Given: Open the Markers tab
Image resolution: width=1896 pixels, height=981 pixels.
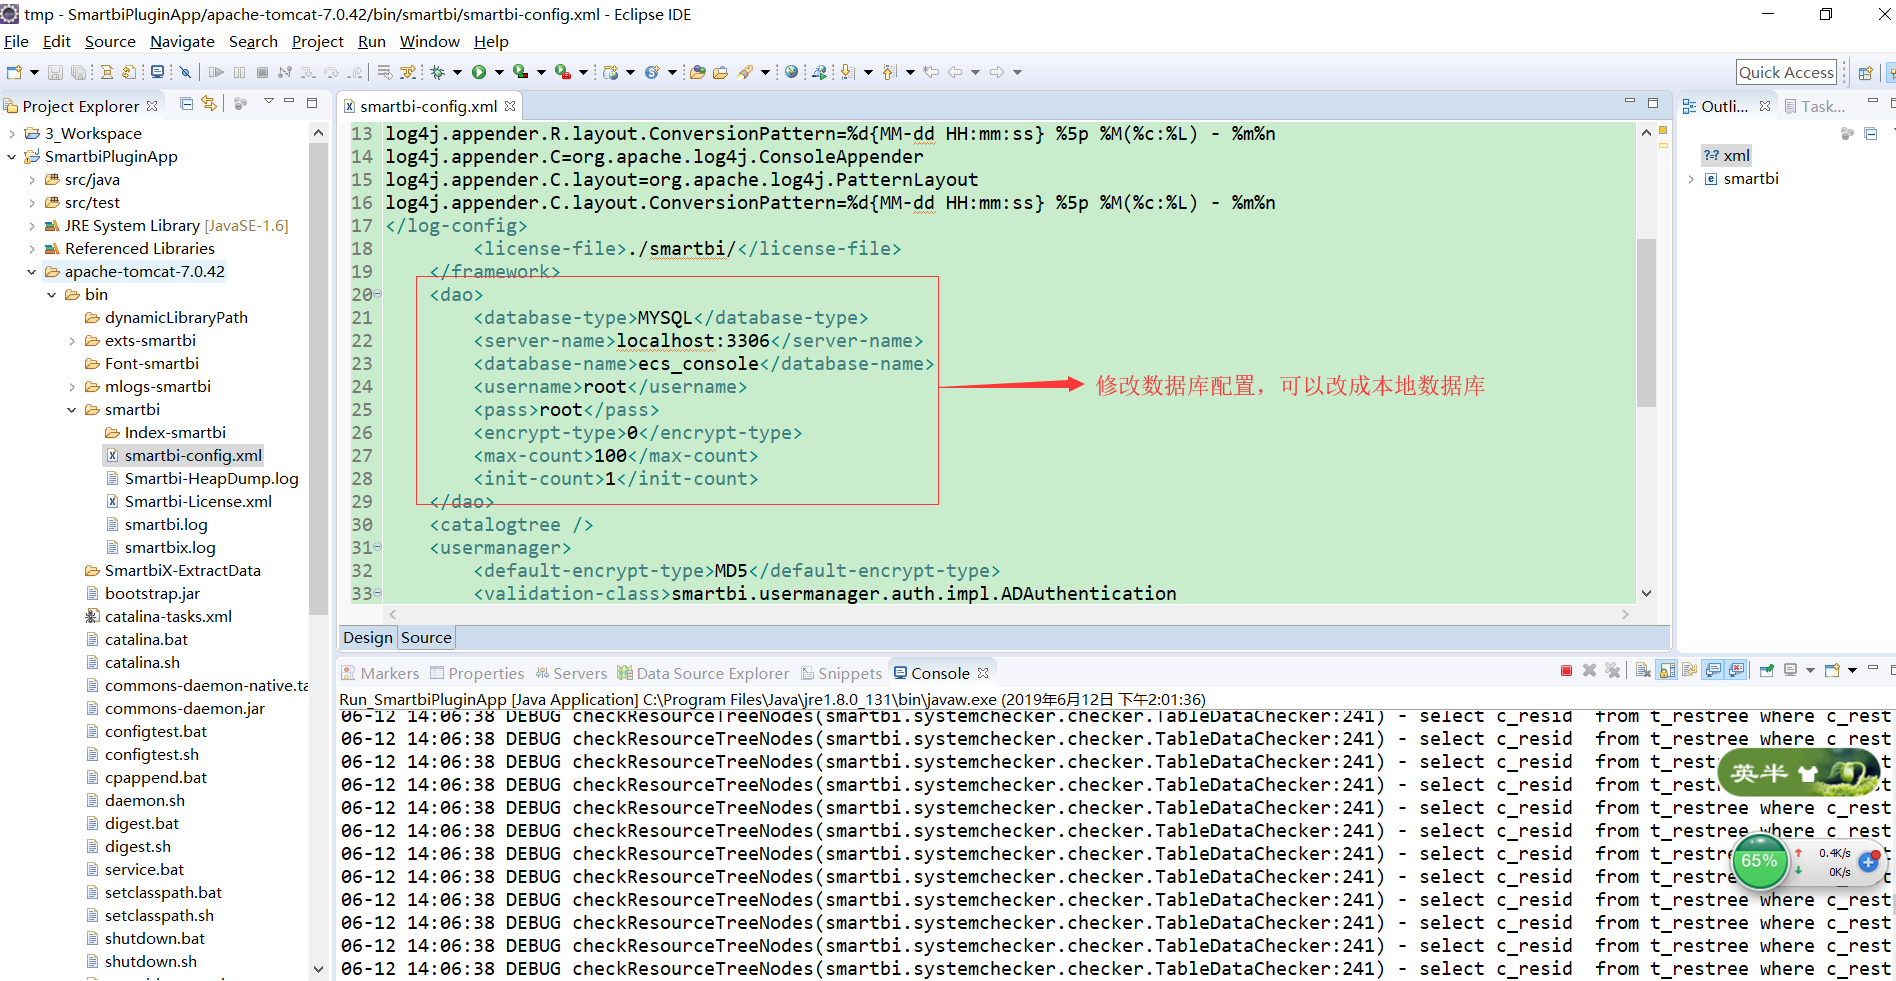Looking at the screenshot, I should click(380, 673).
